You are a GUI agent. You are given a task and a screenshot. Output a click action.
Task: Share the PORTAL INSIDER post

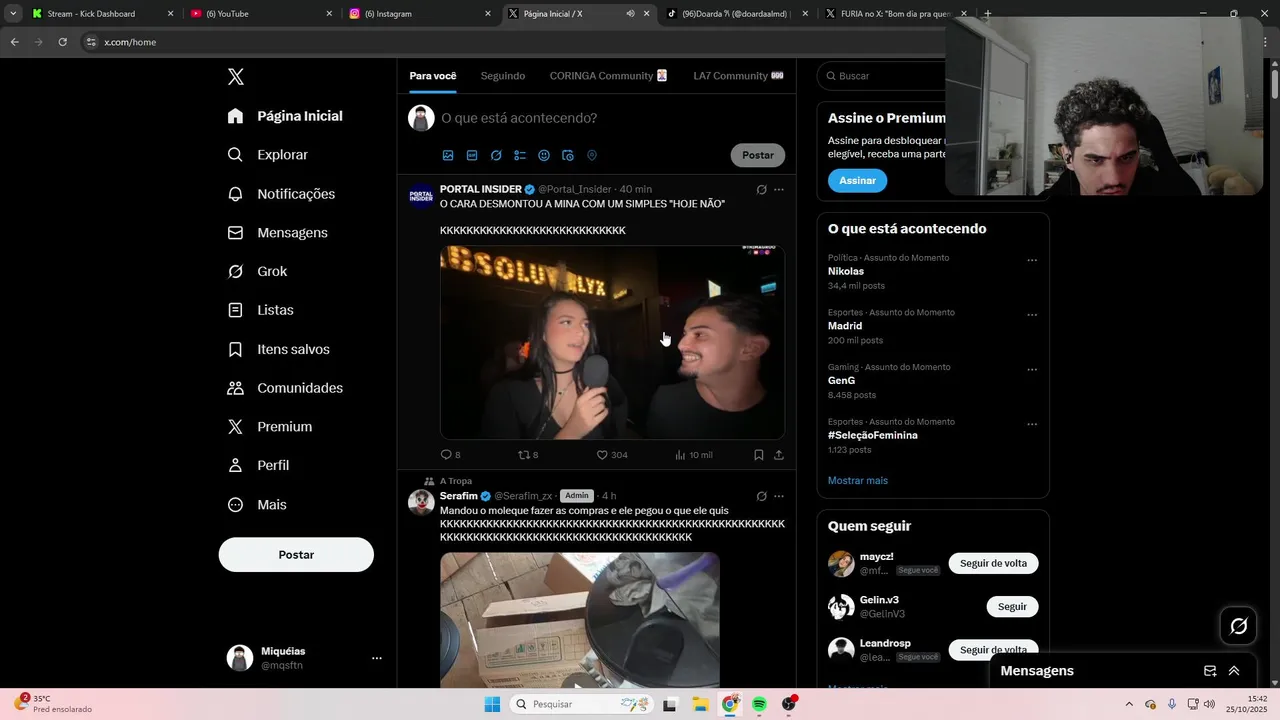pyautogui.click(x=779, y=455)
